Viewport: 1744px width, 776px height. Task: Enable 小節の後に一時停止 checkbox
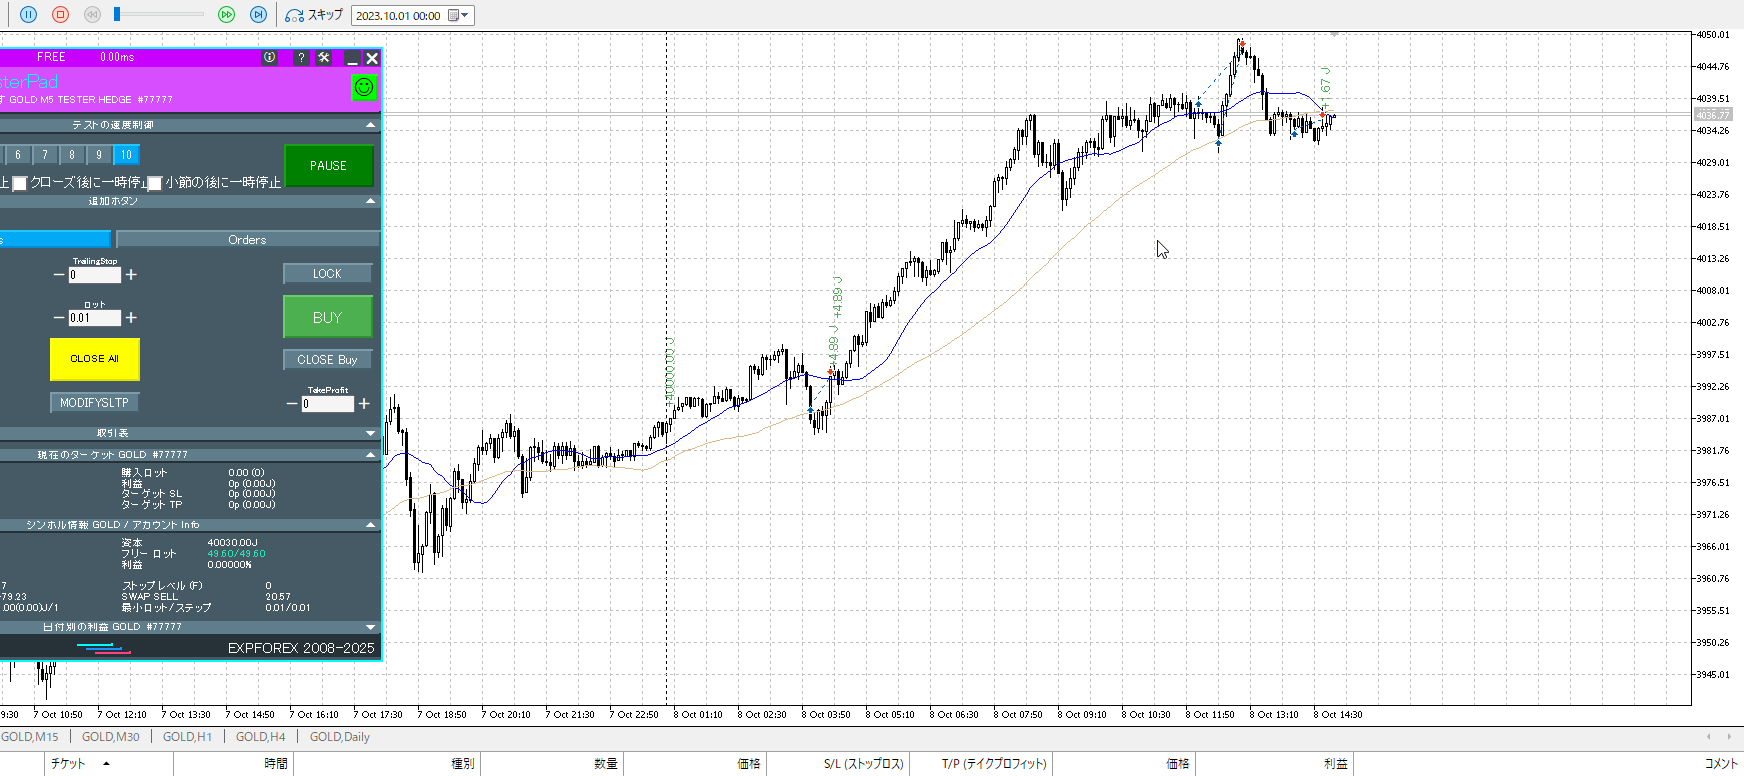point(155,183)
